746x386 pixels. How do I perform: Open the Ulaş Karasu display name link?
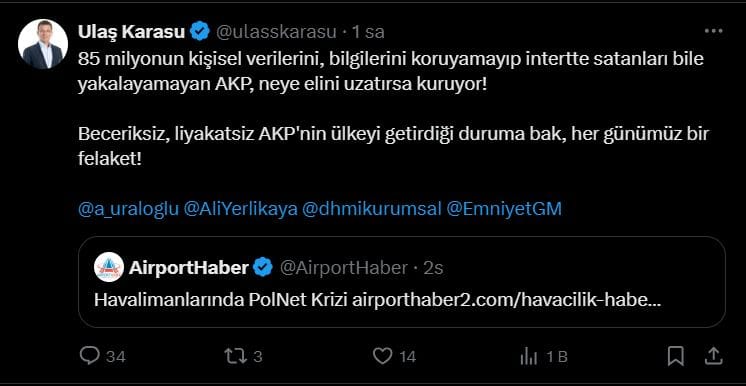pyautogui.click(x=131, y=32)
